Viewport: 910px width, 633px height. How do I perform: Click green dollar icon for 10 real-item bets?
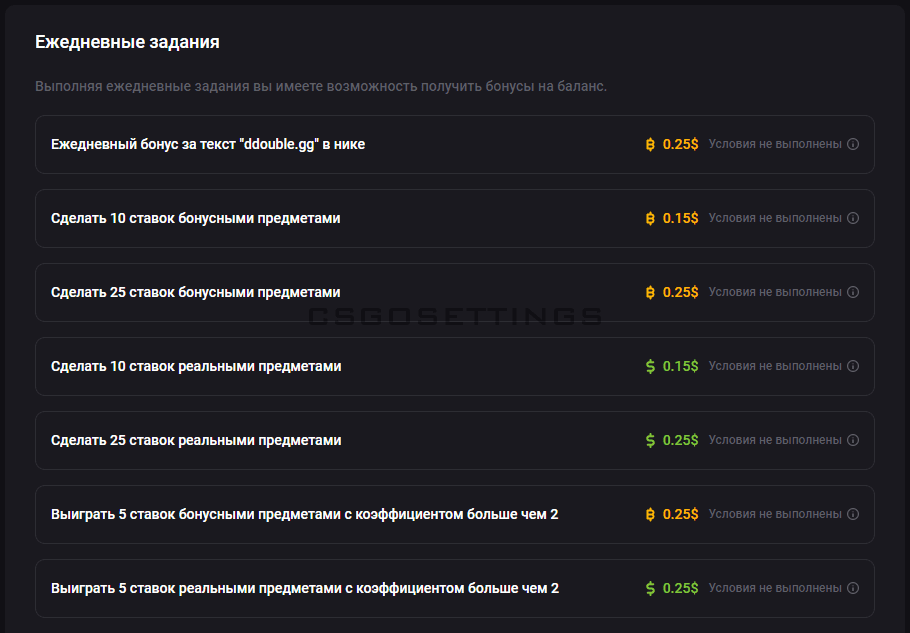click(650, 366)
